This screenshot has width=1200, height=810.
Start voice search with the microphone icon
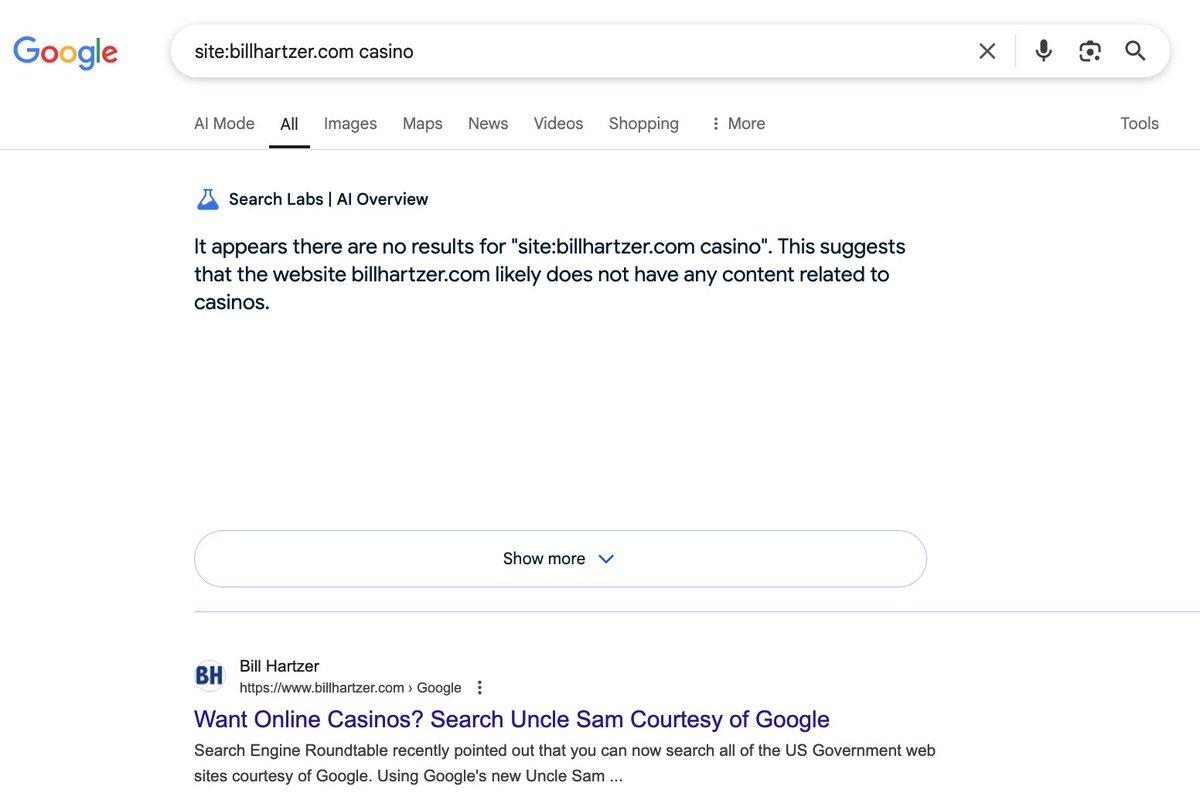[1043, 51]
